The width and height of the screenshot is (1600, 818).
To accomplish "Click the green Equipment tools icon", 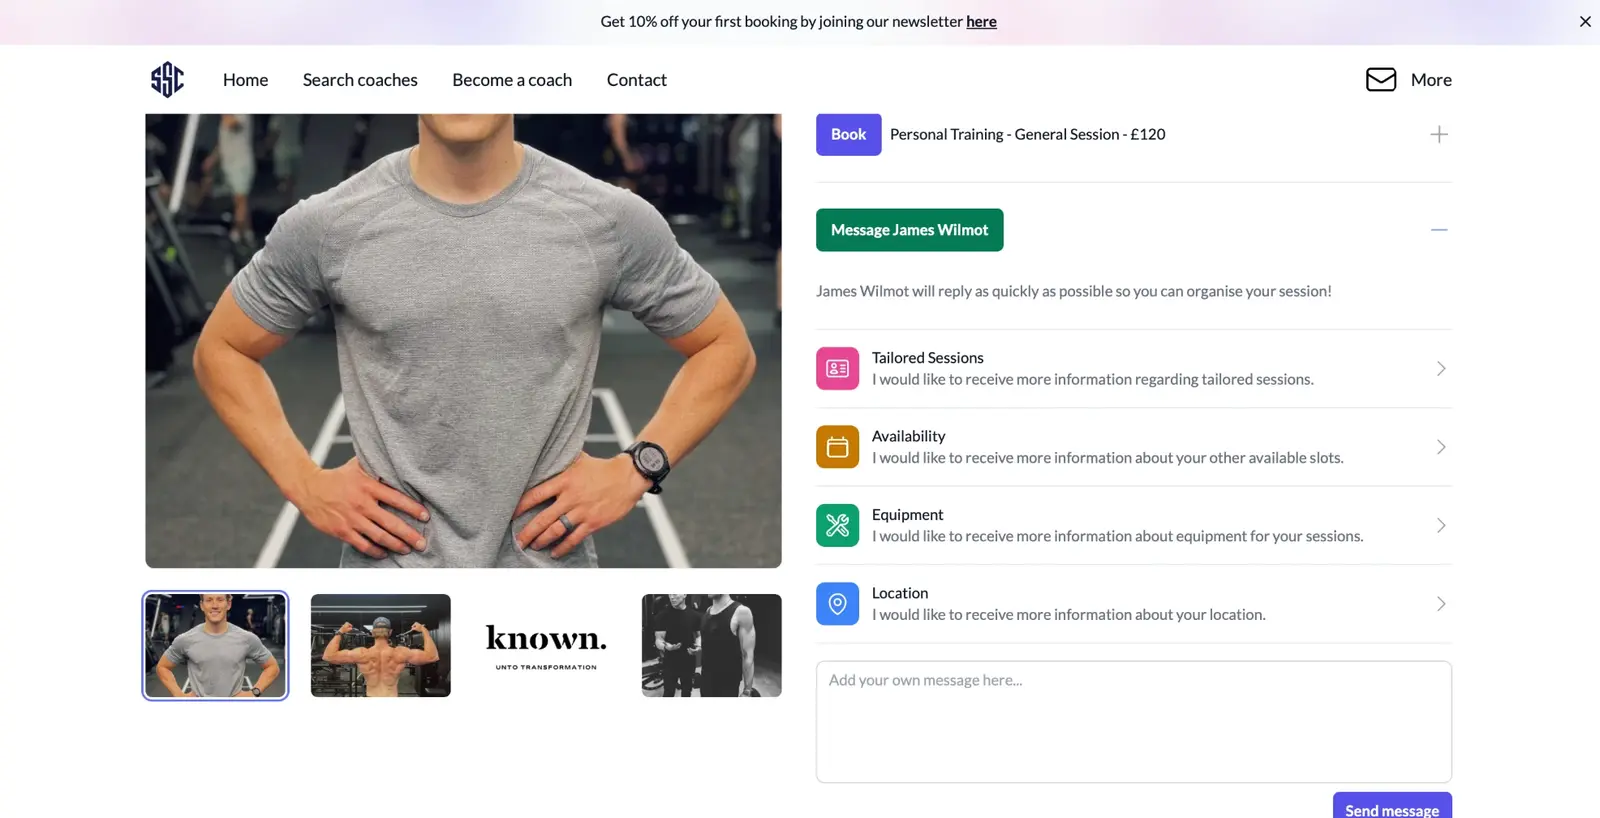I will [837, 525].
